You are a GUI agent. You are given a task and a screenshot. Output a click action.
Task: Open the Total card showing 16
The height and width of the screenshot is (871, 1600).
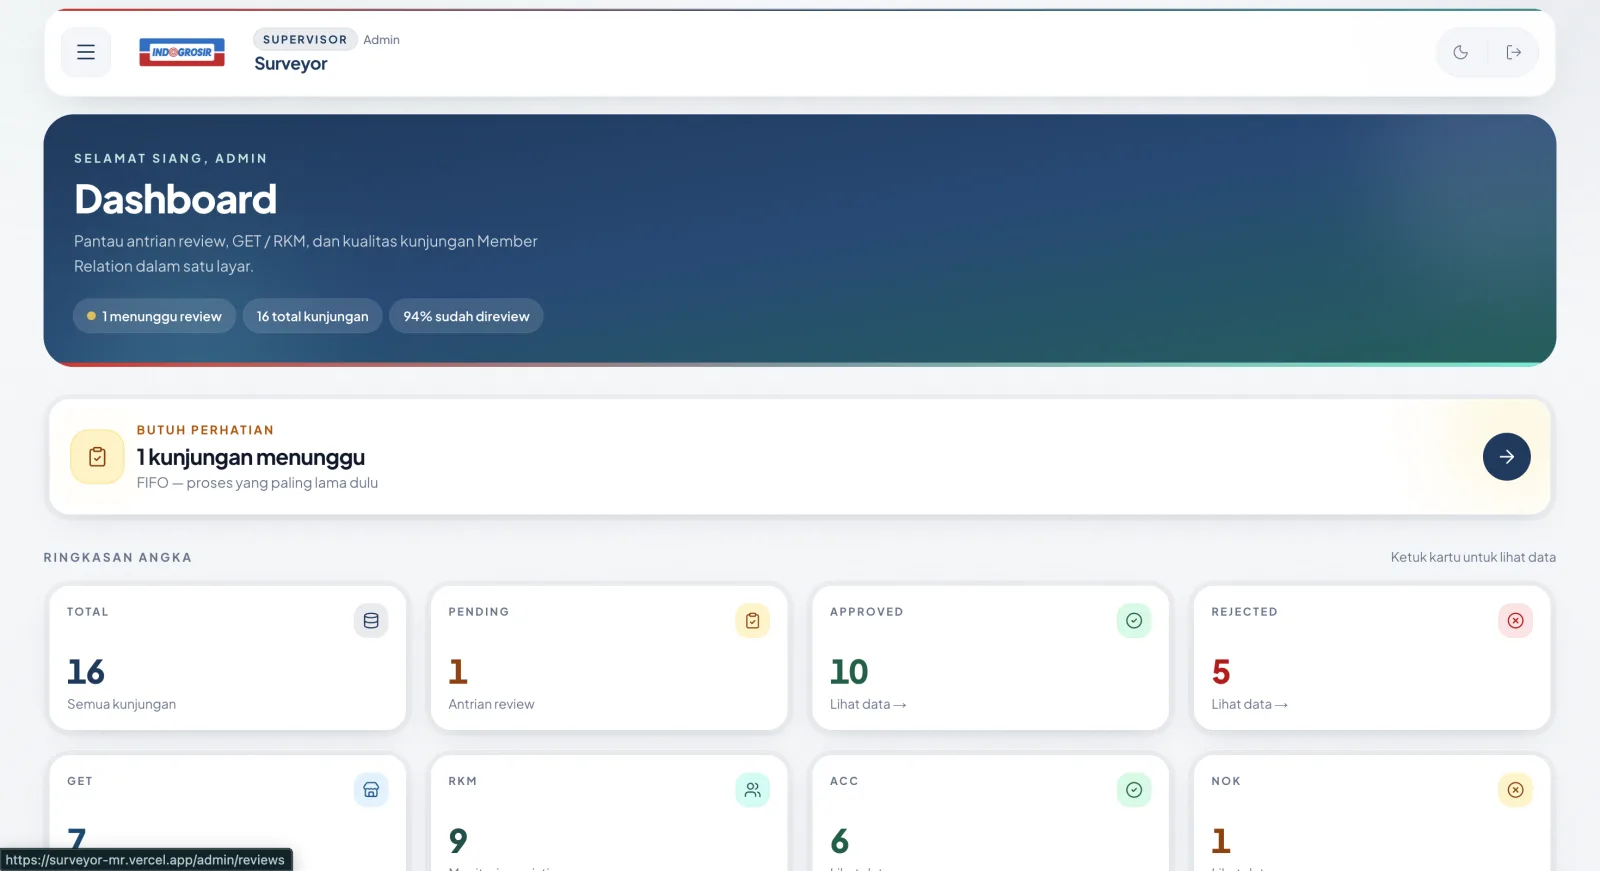coord(228,658)
